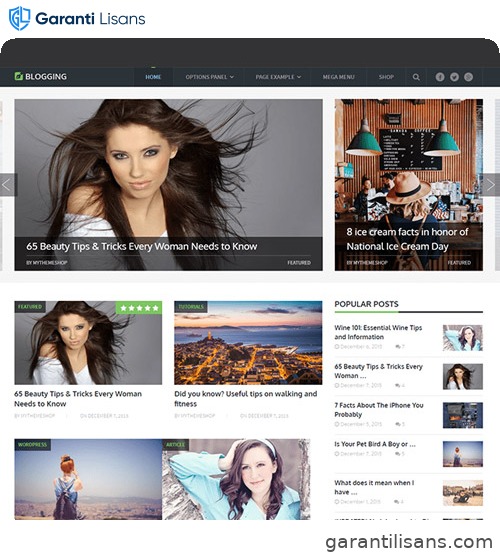
Task: Open the Twitter social icon
Action: pyautogui.click(x=454, y=77)
